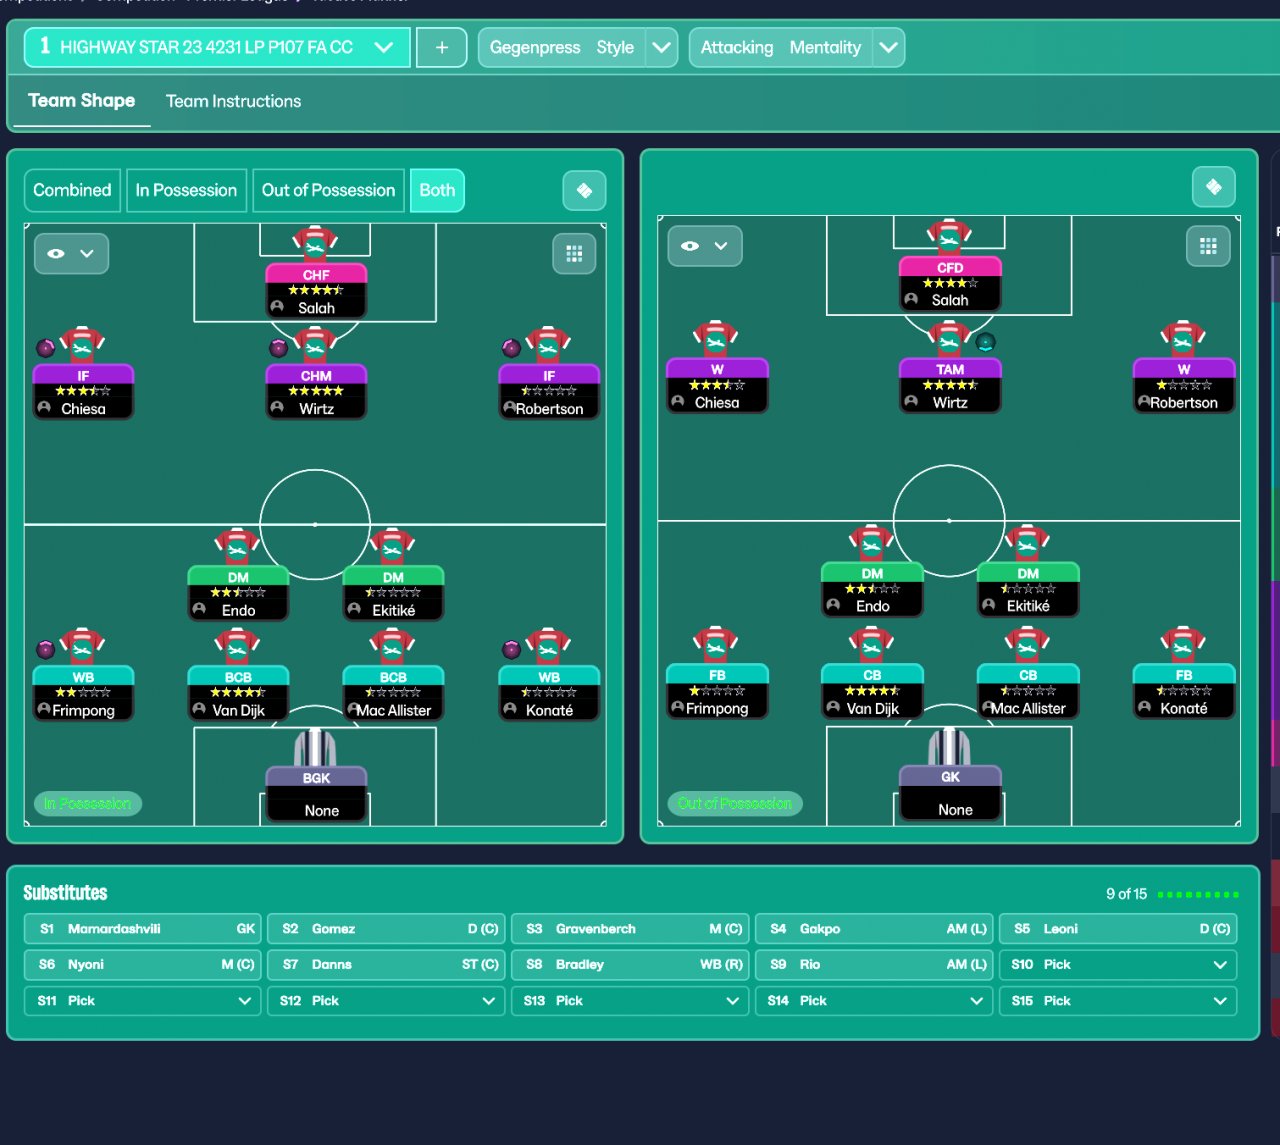Open the grid icon on the Out of Possession pitch
Viewport: 1280px width, 1145px height.
pos(1208,246)
